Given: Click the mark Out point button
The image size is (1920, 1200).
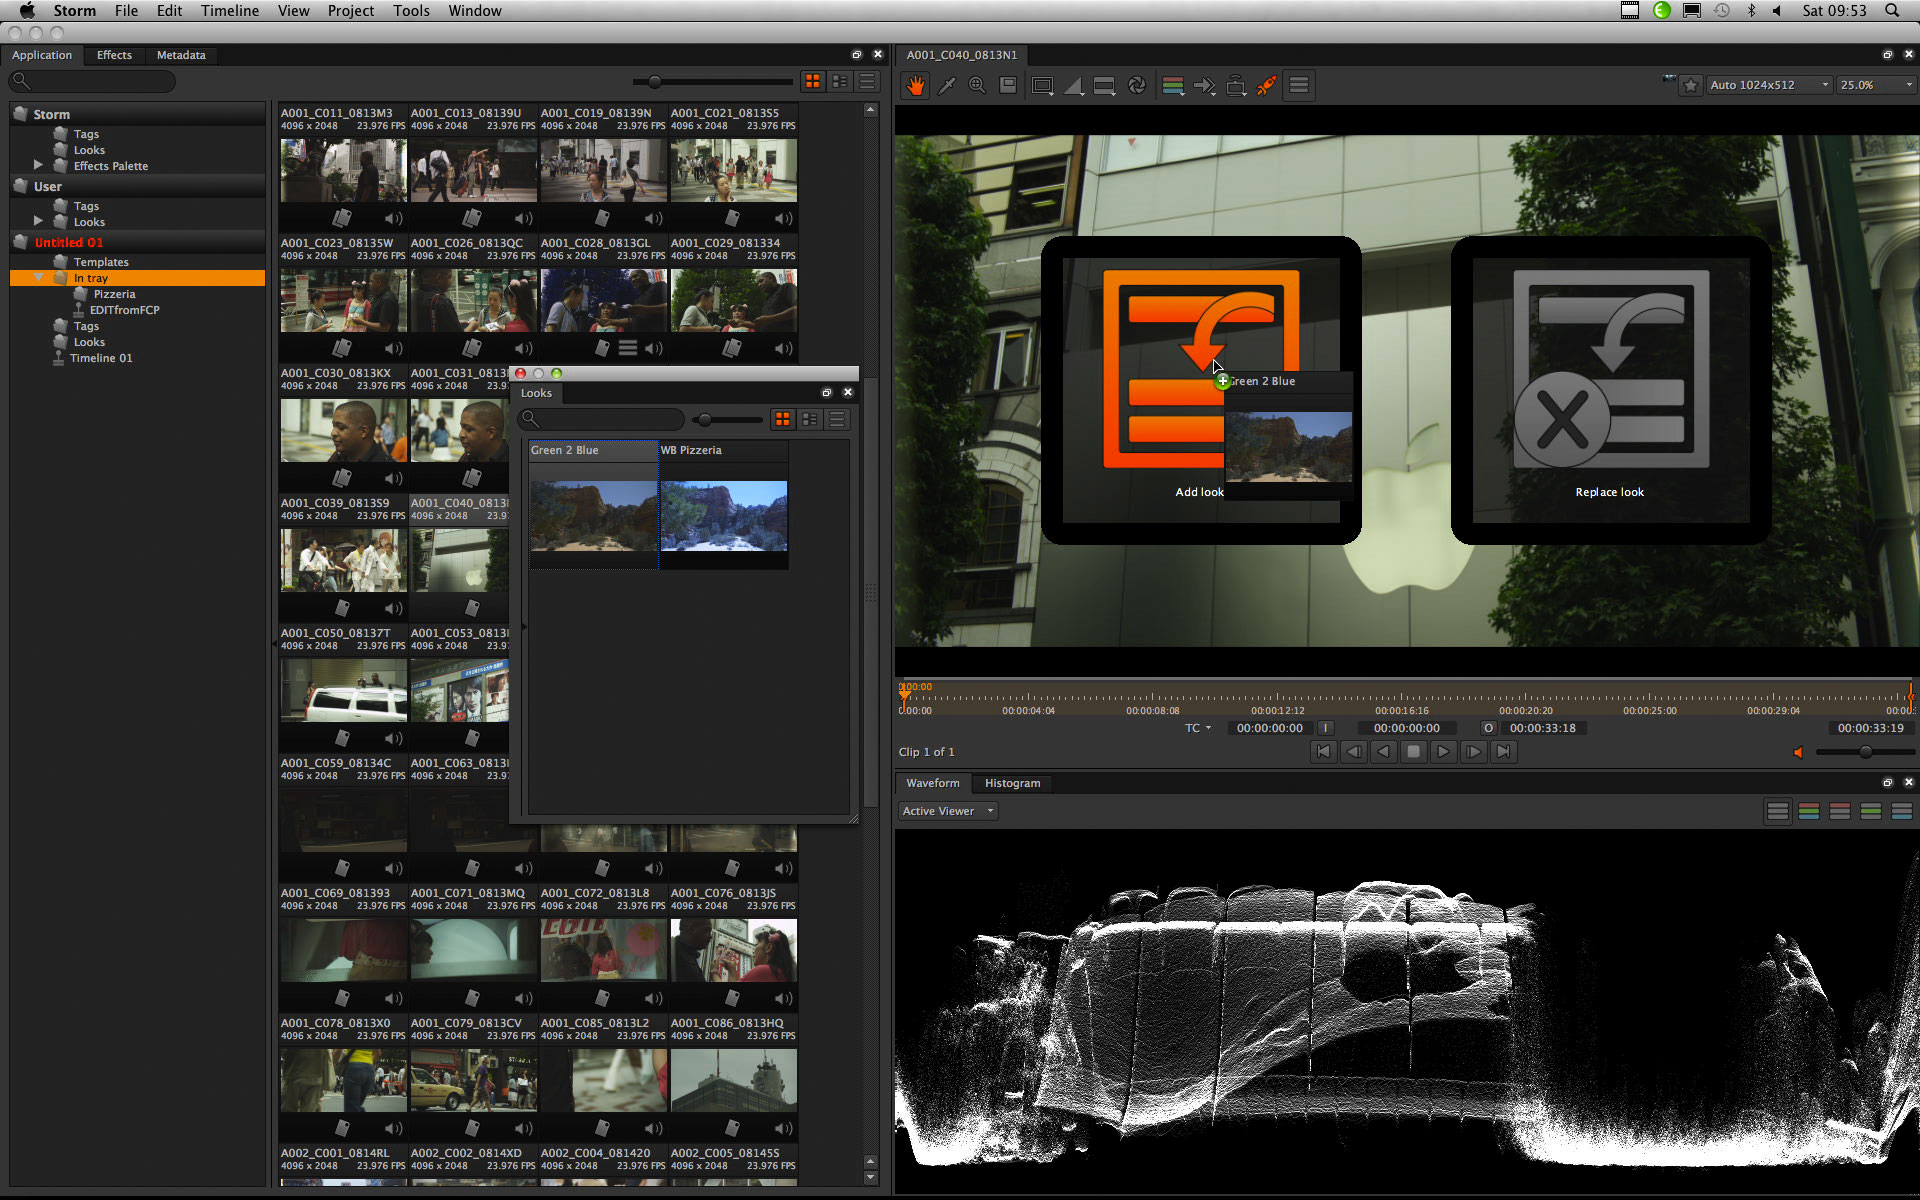Looking at the screenshot, I should point(1488,728).
